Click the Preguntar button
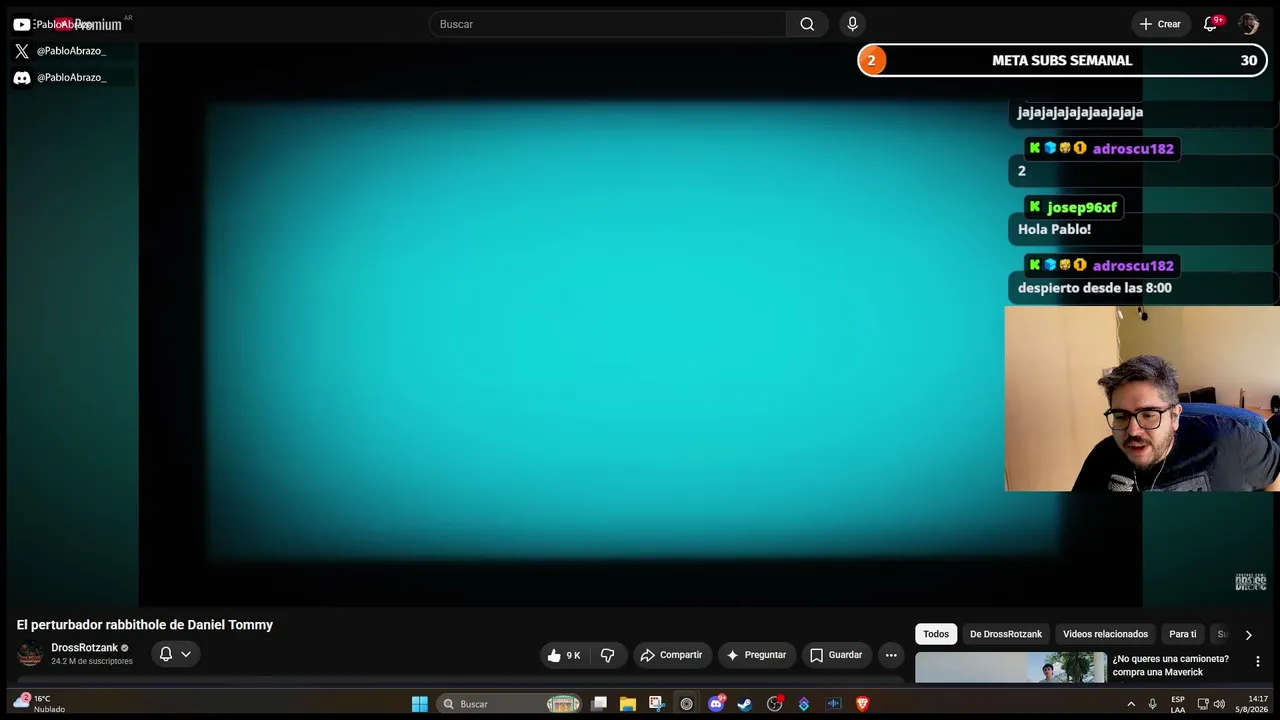Screen dimensions: 1280x720 [756, 655]
